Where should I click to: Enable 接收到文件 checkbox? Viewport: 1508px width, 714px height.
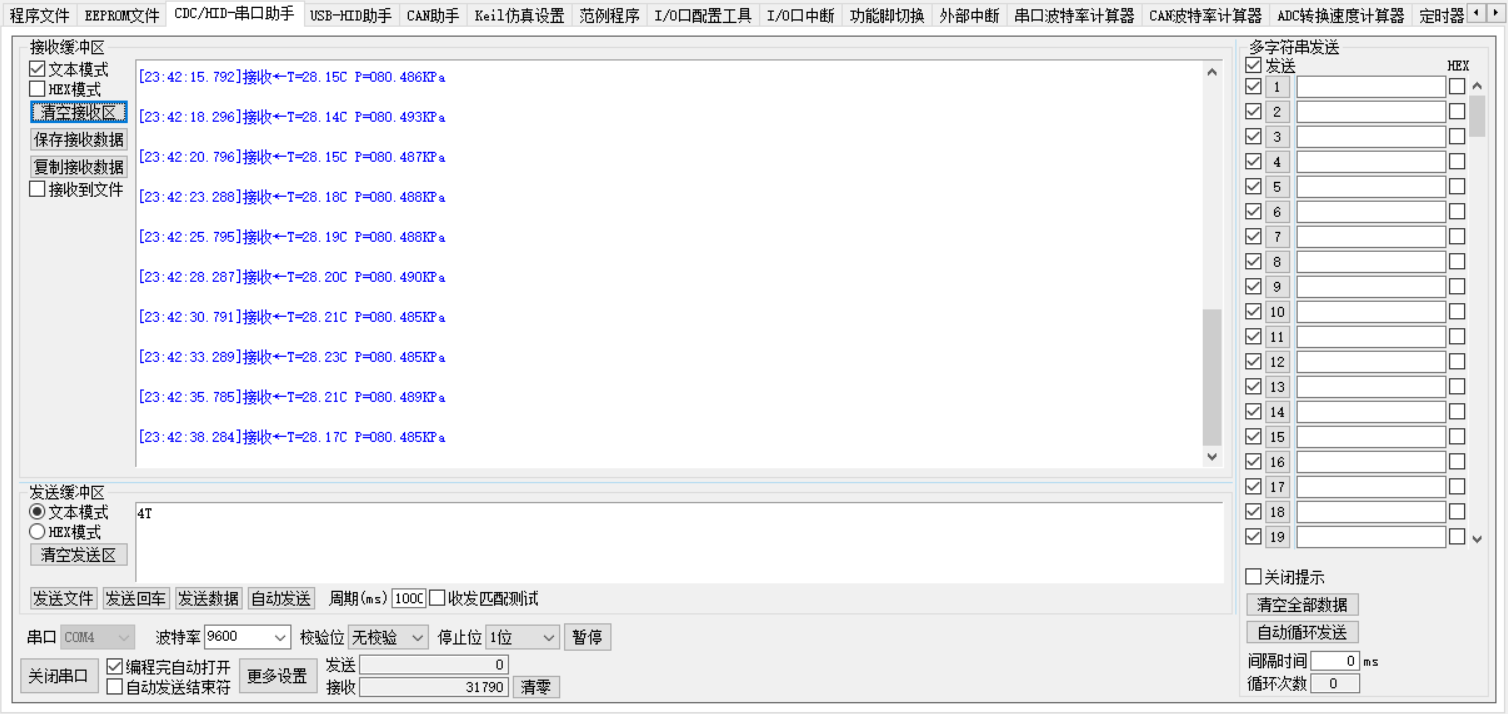point(76,189)
